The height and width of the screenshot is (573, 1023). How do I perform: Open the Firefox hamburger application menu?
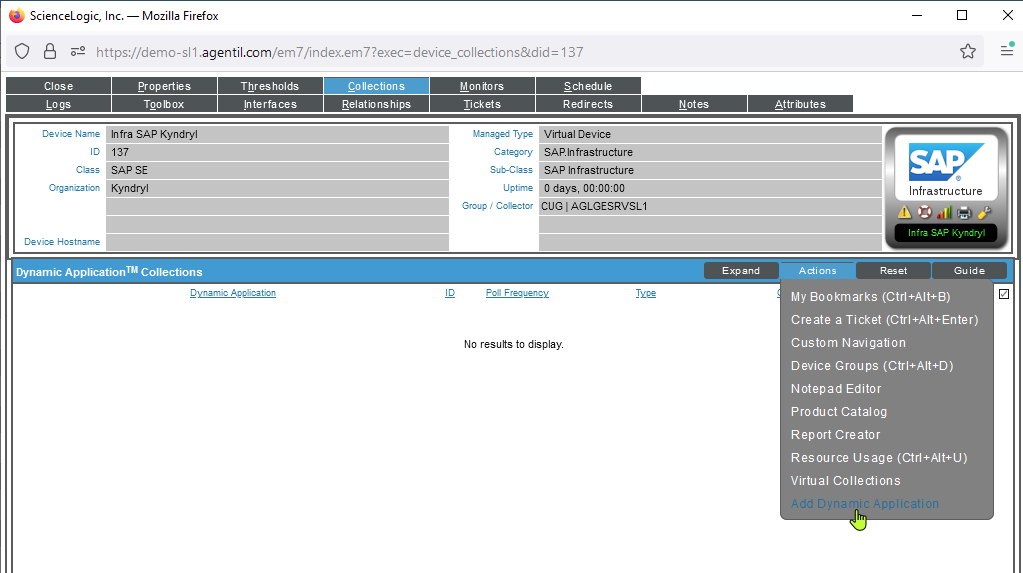point(1006,51)
